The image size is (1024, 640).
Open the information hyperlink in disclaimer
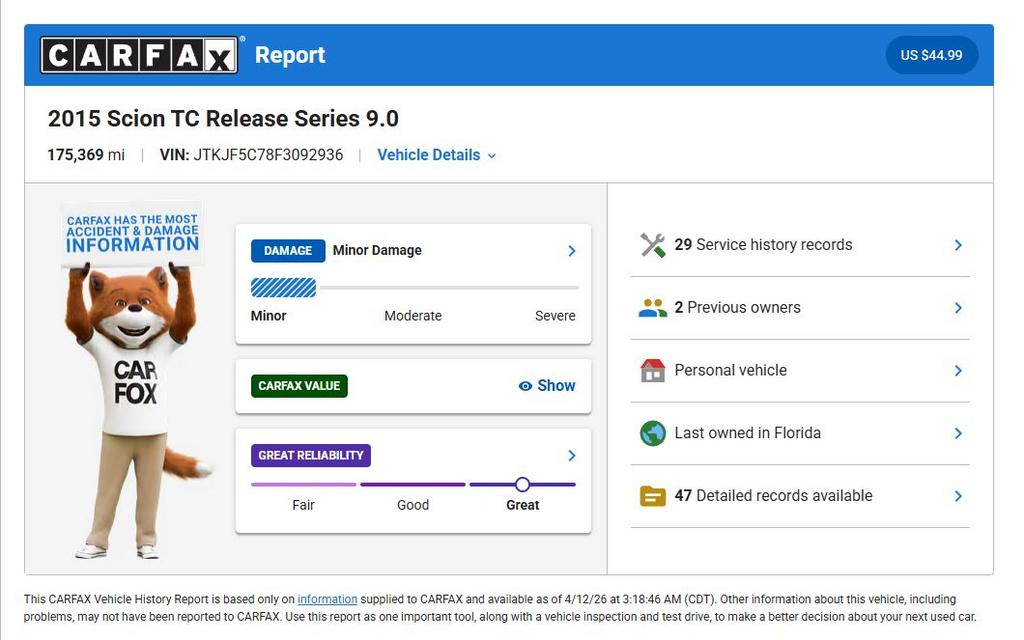click(327, 599)
